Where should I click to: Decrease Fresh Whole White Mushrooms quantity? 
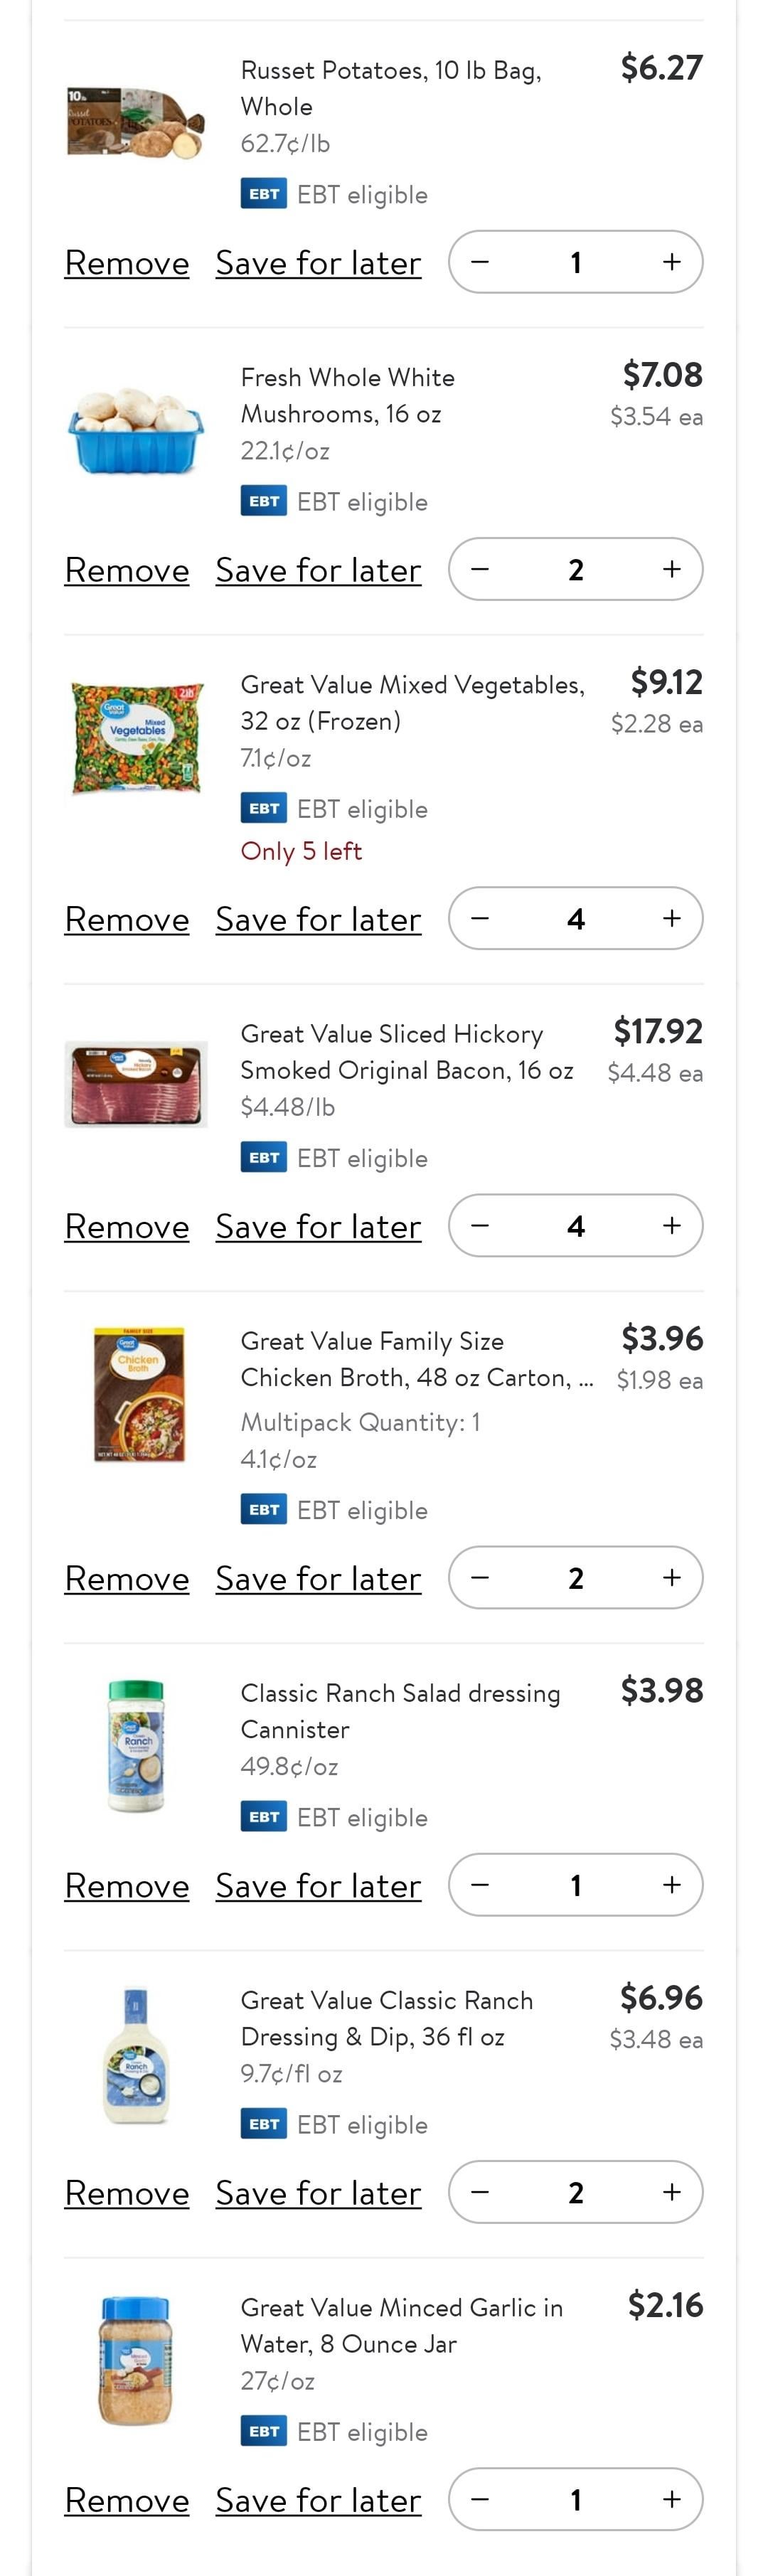(480, 569)
